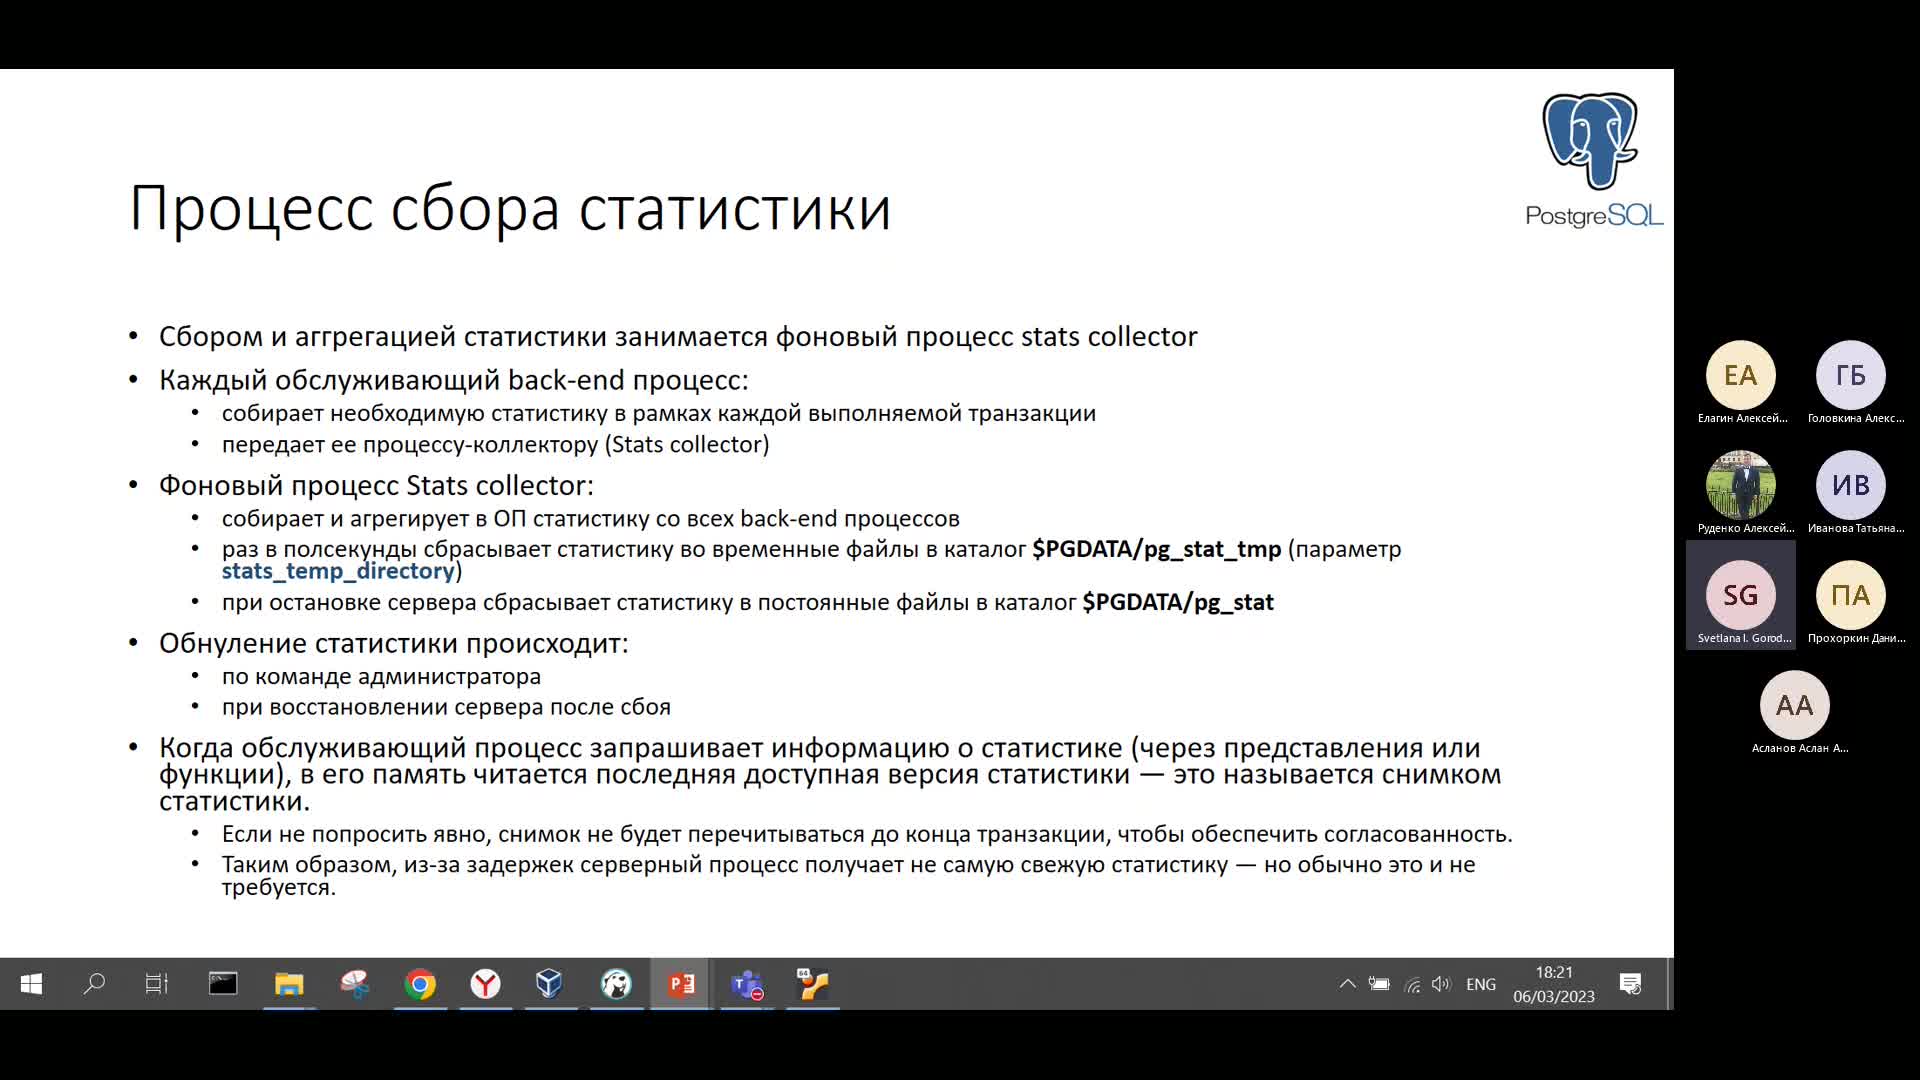Open the Action Center notifications icon
This screenshot has height=1080, width=1920.
coord(1630,984)
